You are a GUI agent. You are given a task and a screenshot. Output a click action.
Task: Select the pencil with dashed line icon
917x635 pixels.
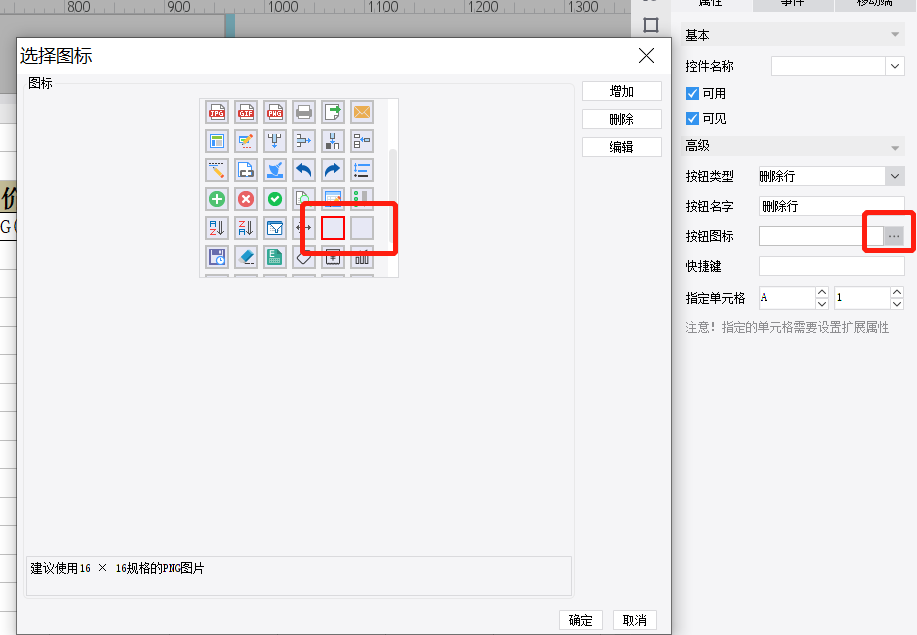pyautogui.click(x=217, y=170)
